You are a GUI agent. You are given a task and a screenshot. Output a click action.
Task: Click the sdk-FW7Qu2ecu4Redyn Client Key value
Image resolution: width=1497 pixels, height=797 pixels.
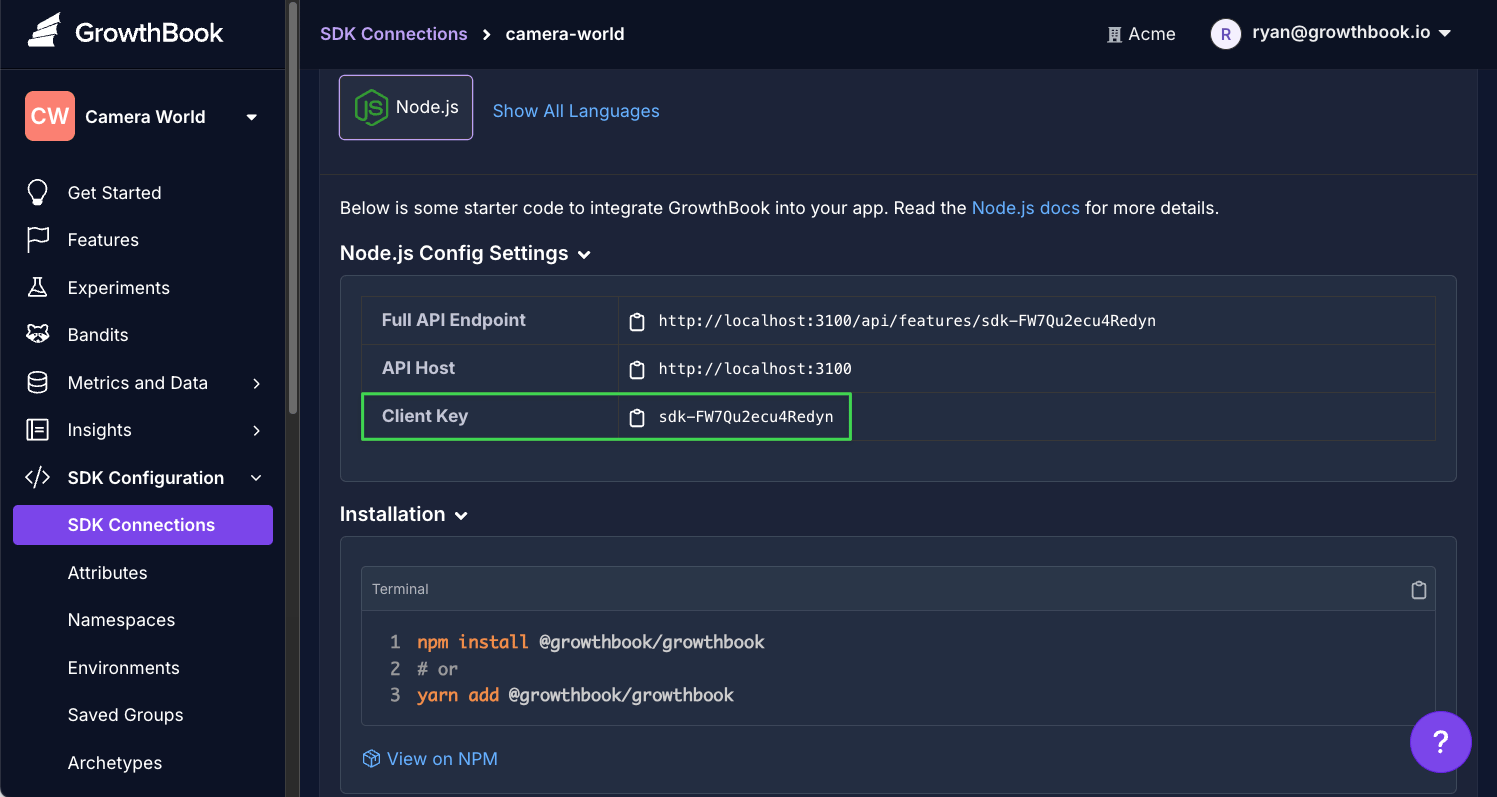[x=746, y=417]
